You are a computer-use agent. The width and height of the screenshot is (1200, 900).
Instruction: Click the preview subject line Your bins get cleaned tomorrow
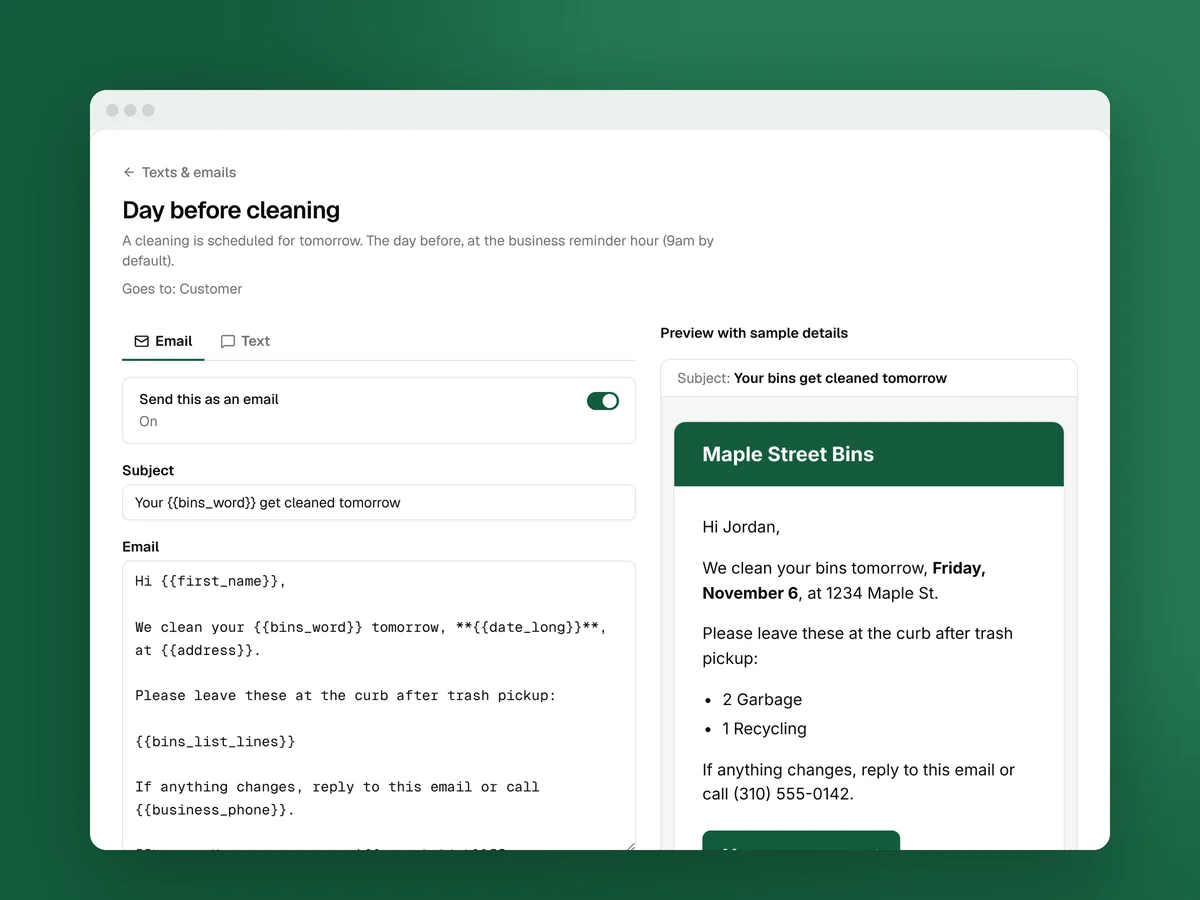point(840,378)
